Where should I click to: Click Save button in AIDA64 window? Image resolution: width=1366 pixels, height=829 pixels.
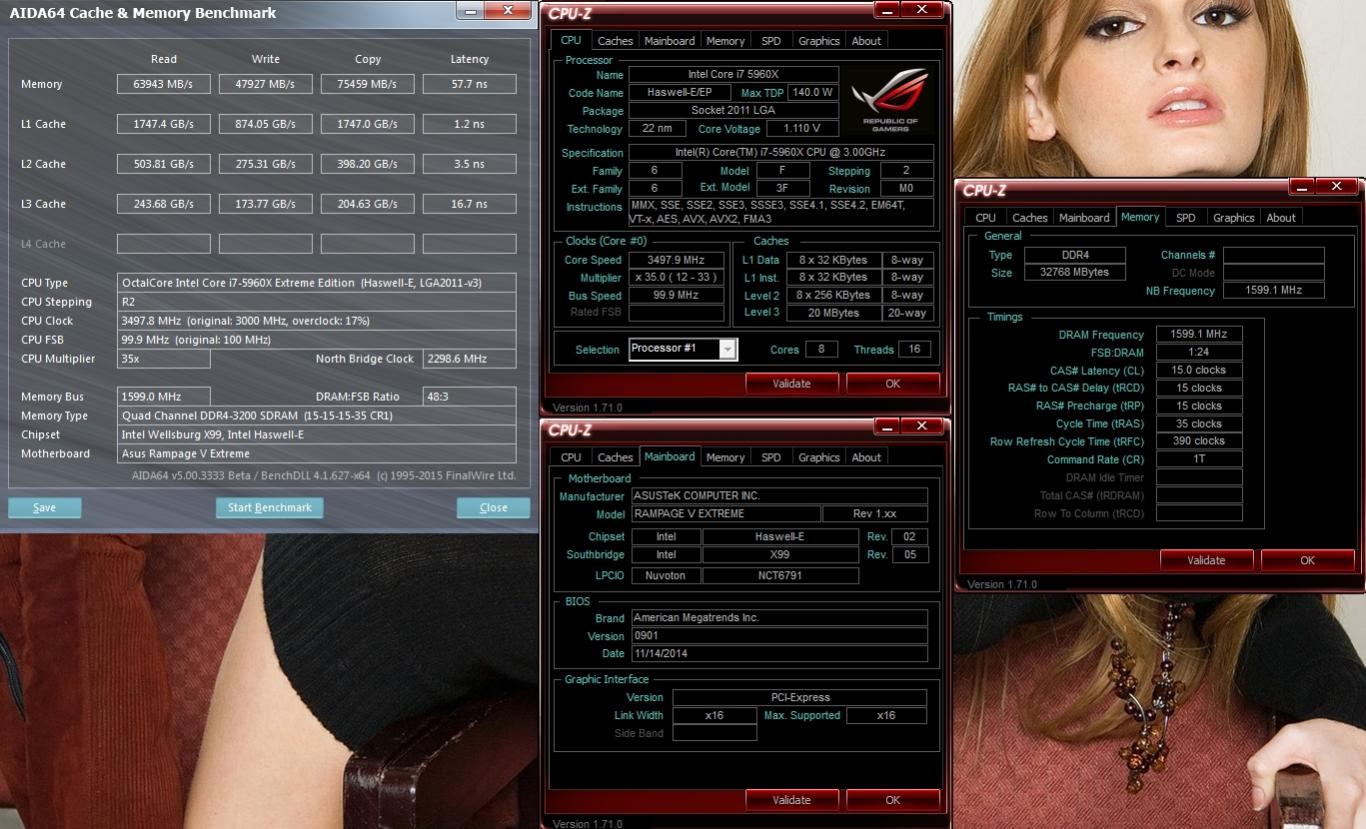point(45,507)
